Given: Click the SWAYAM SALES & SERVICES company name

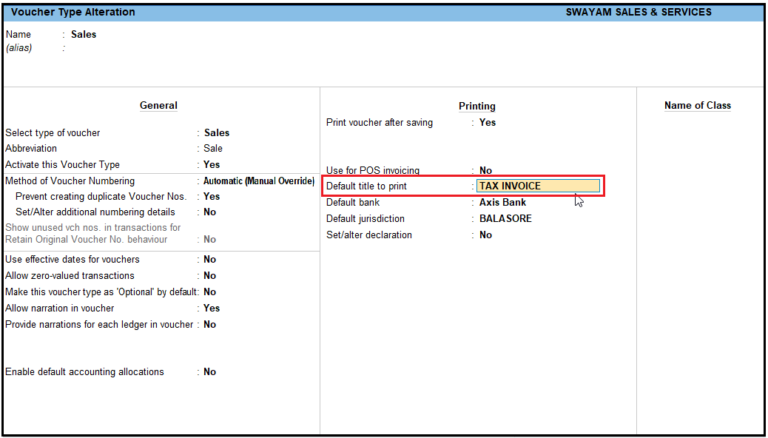Looking at the screenshot, I should coord(639,12).
